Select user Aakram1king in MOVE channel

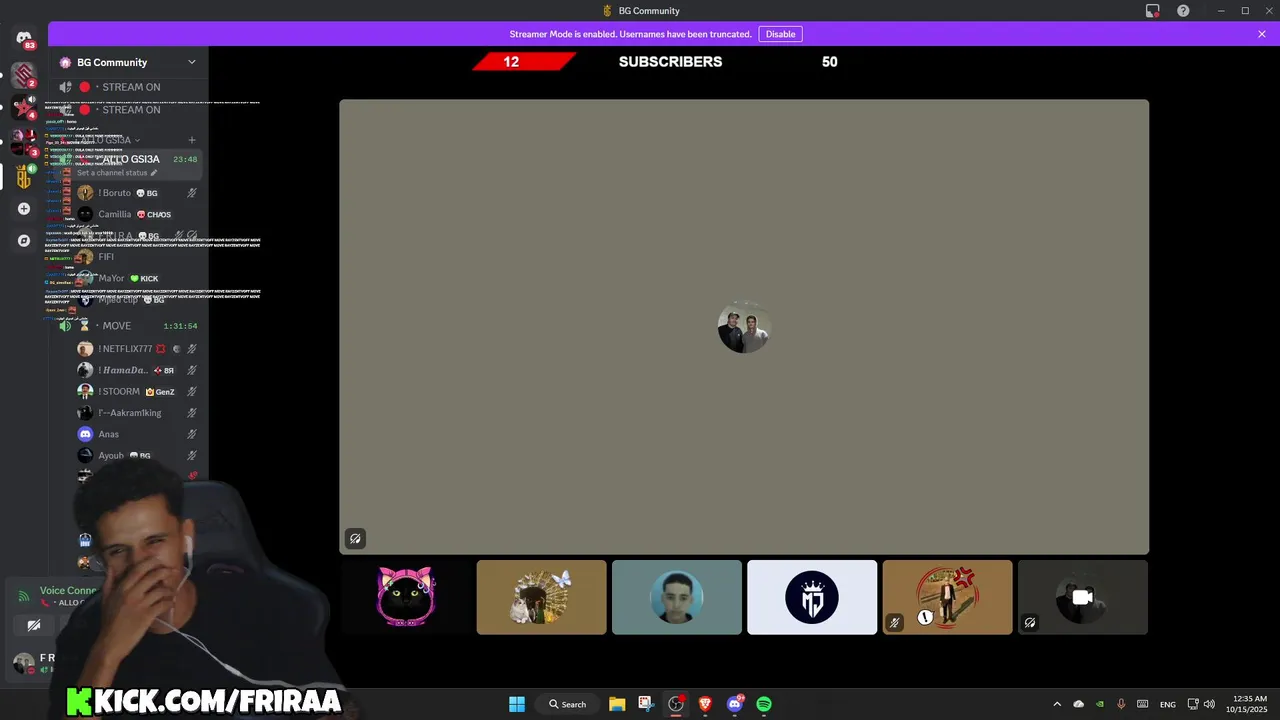135,413
